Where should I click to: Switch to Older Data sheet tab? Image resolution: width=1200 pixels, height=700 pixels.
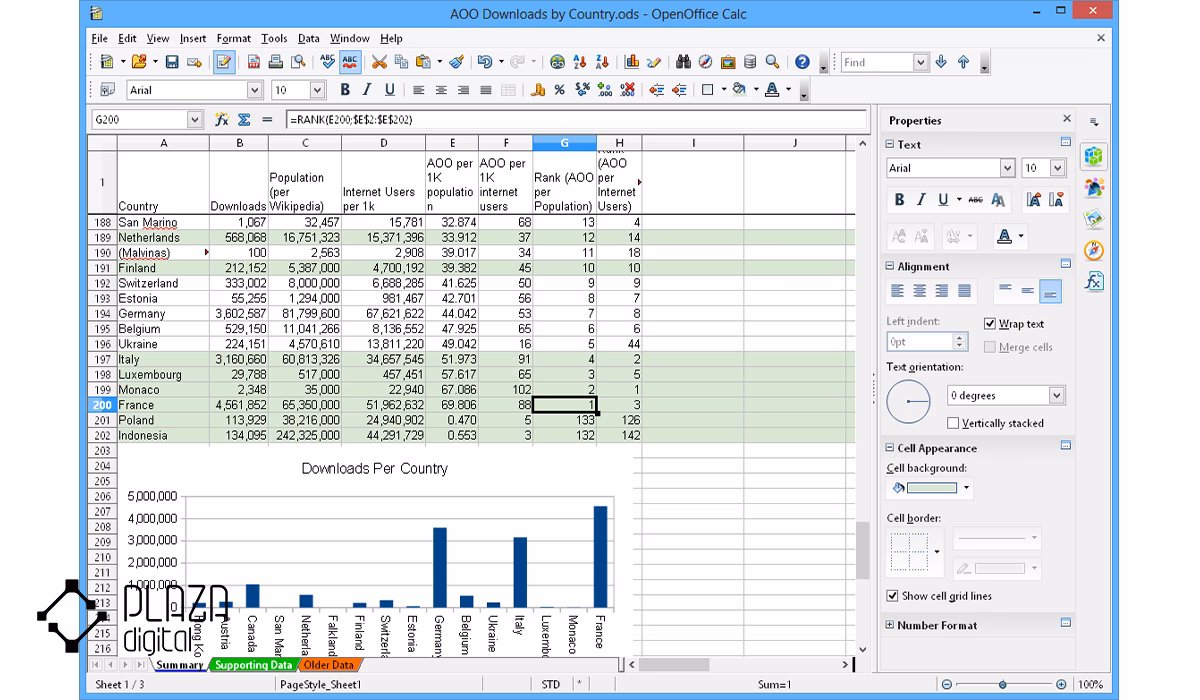(x=329, y=665)
